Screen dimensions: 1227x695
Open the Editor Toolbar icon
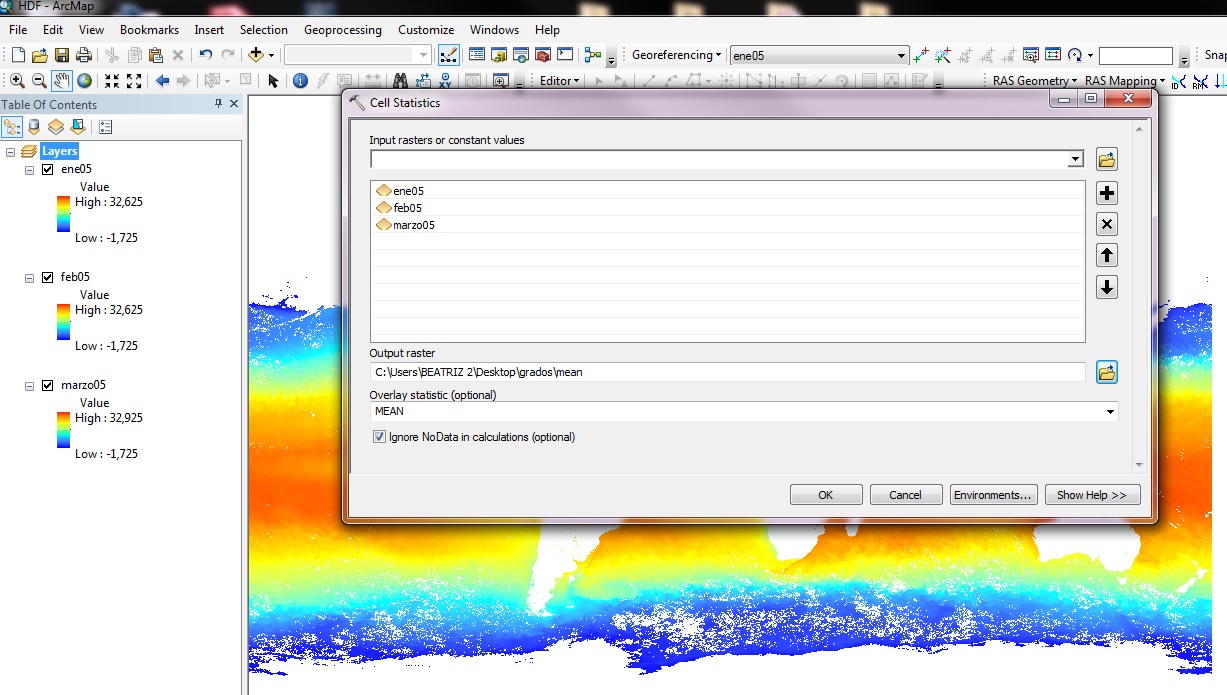coord(449,55)
